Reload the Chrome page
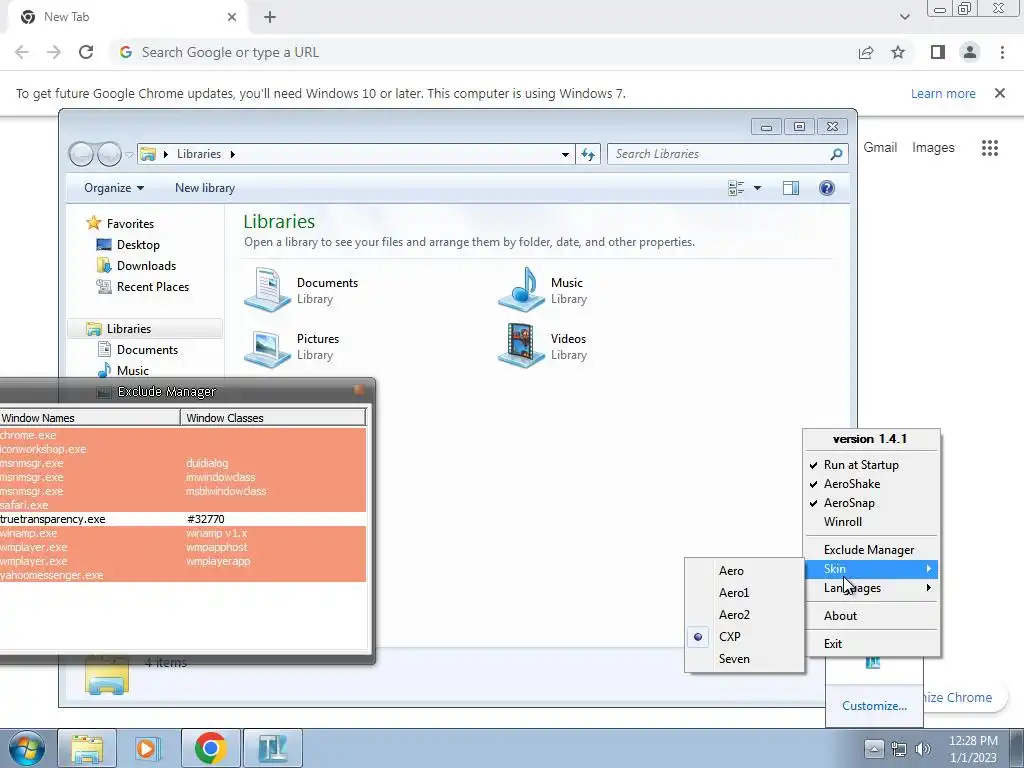The image size is (1024, 768). tap(86, 52)
